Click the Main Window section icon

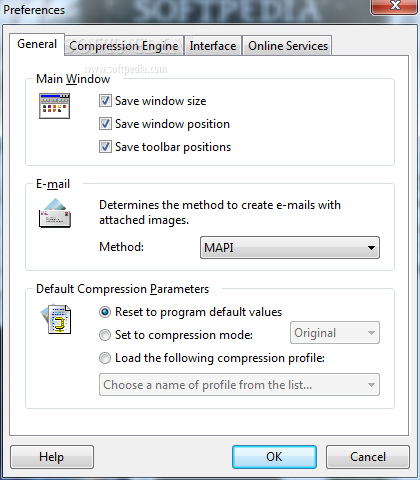[54, 106]
